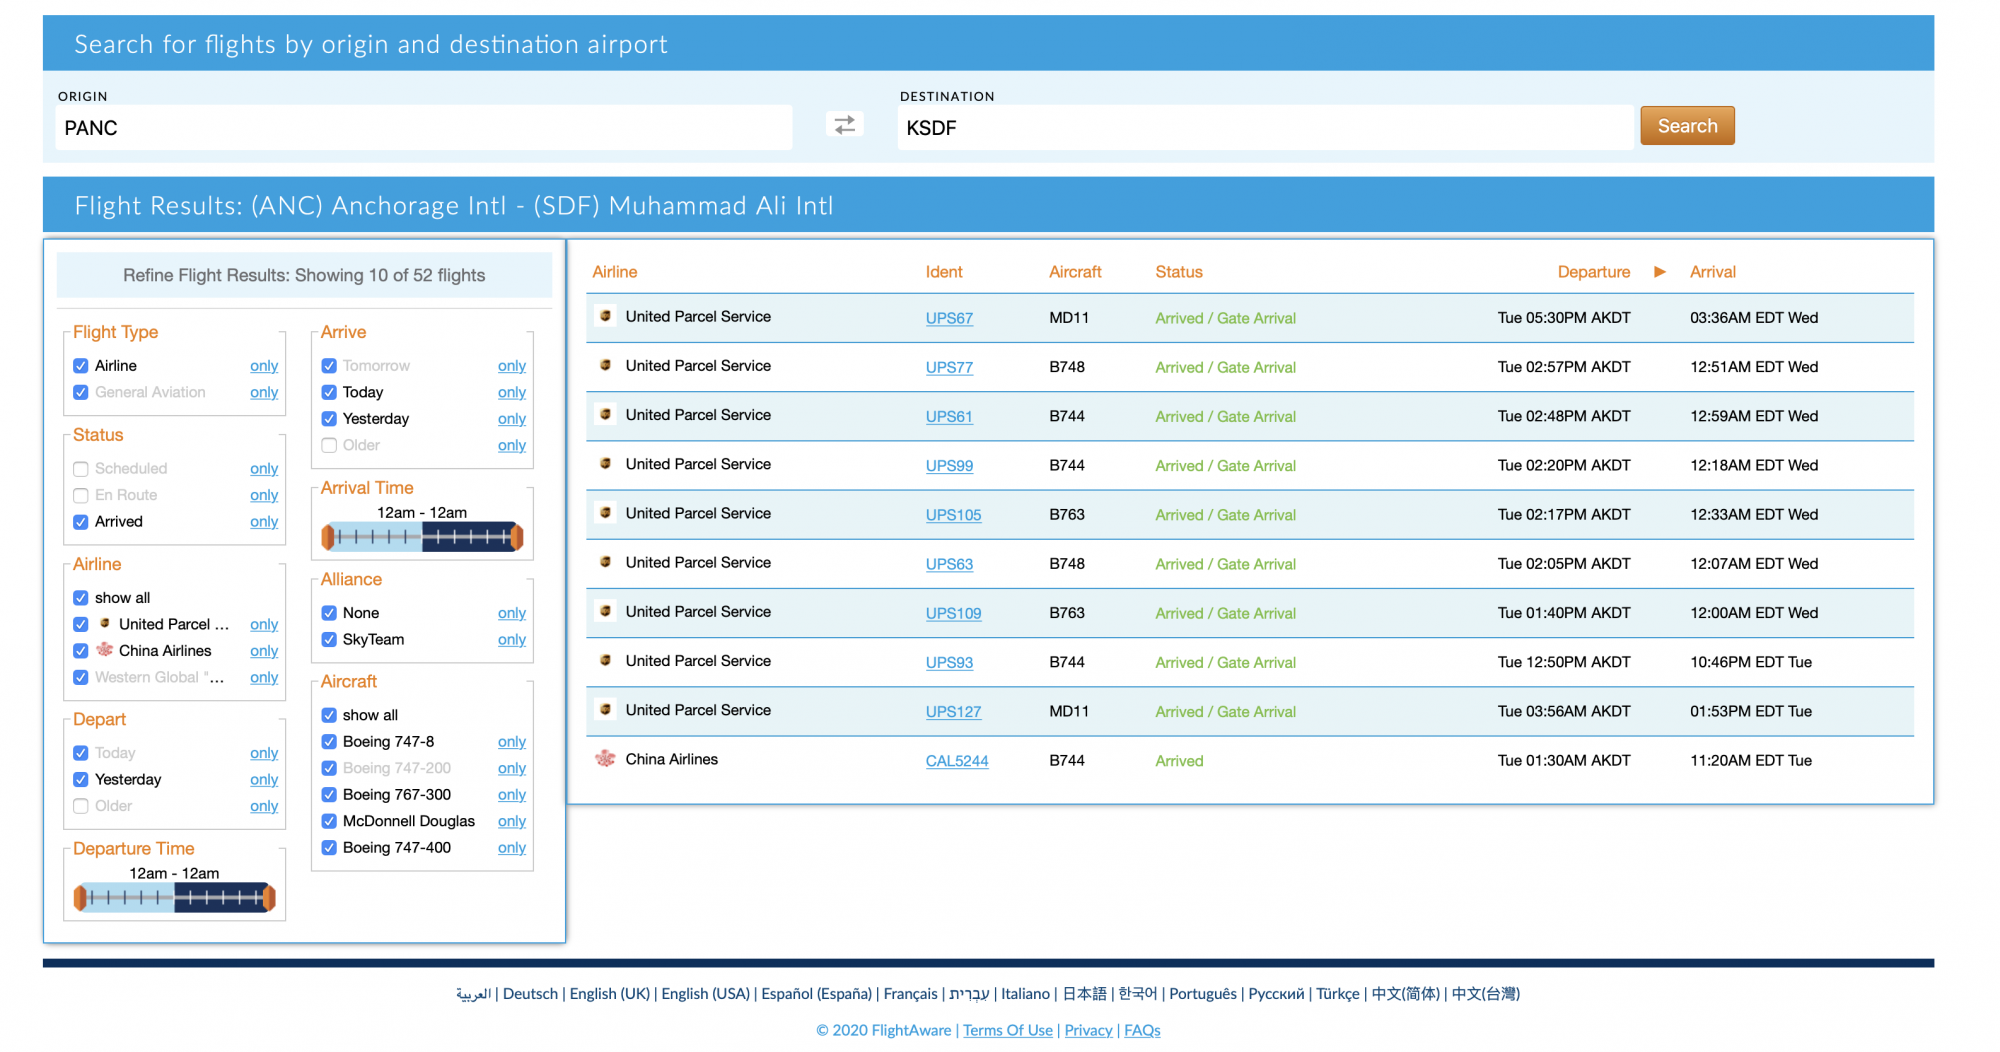Click UPS logo in the UPS127 row
This screenshot has height=1052, width=2000.
click(x=605, y=709)
